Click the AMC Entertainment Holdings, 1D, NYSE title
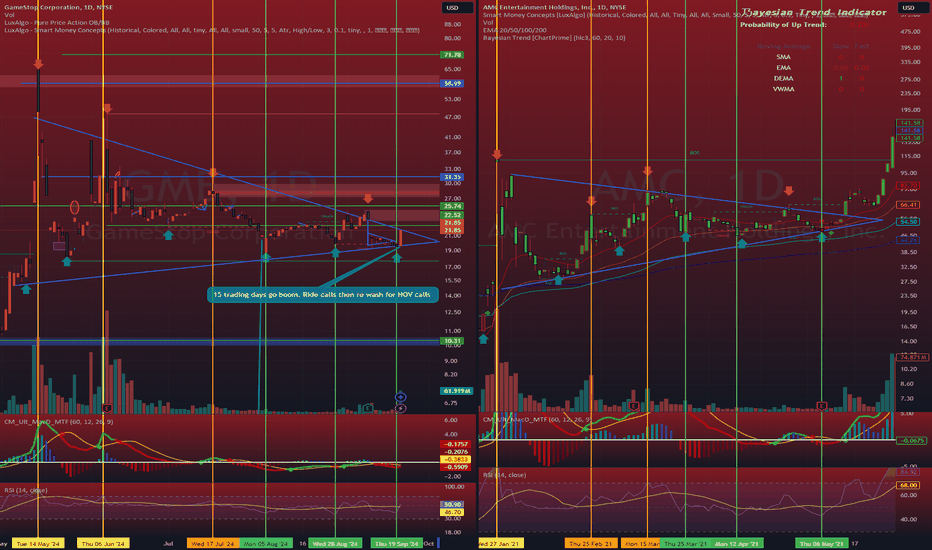This screenshot has height=550, width=932. [554, 7]
